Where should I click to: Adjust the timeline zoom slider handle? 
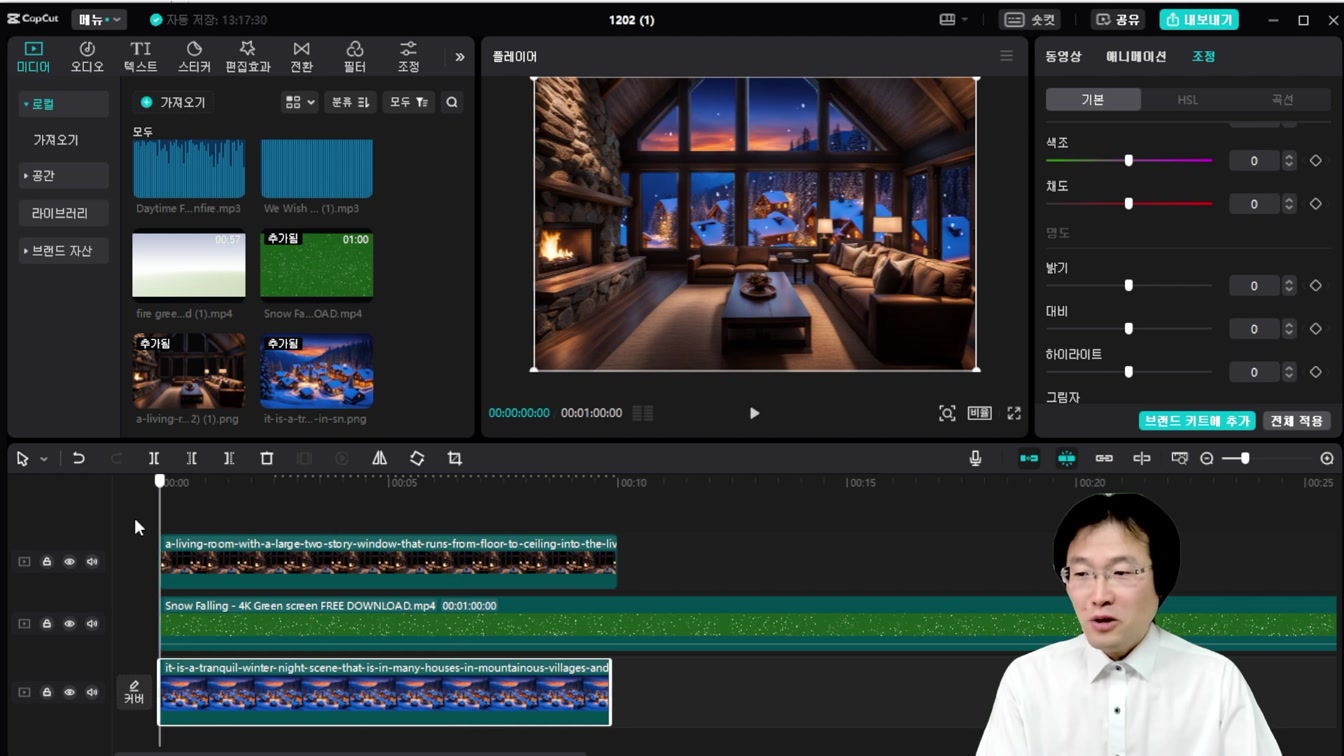pos(1245,458)
